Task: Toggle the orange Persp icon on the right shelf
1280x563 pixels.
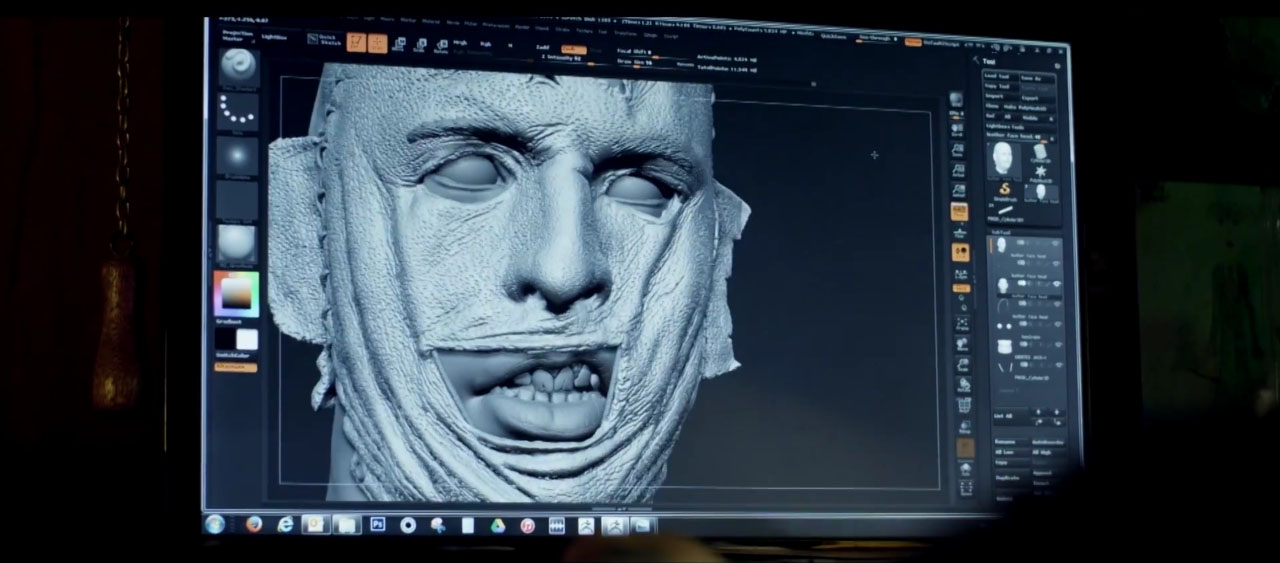Action: coord(958,212)
